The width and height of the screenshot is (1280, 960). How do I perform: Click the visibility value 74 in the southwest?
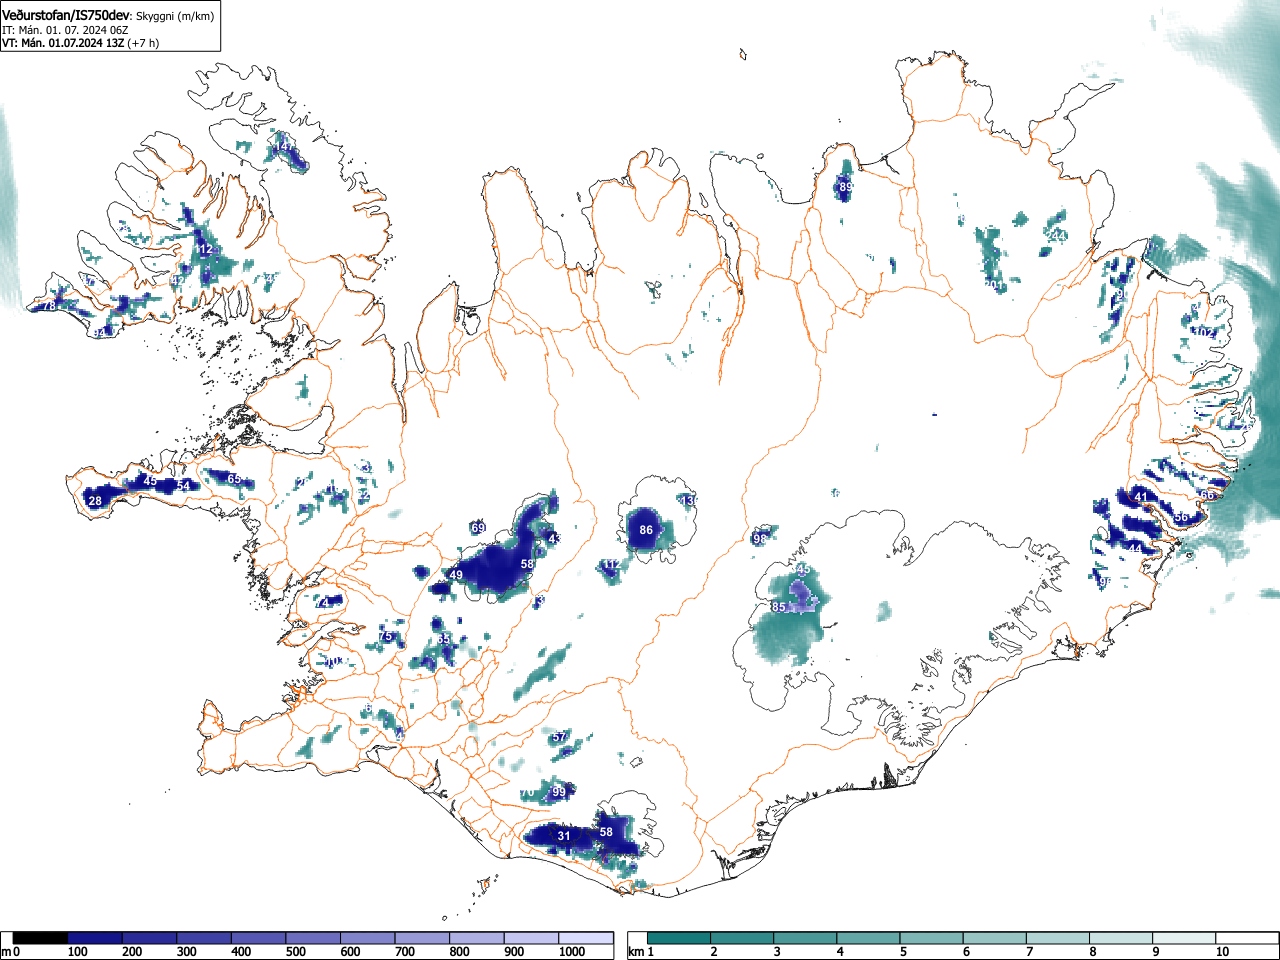coord(322,603)
